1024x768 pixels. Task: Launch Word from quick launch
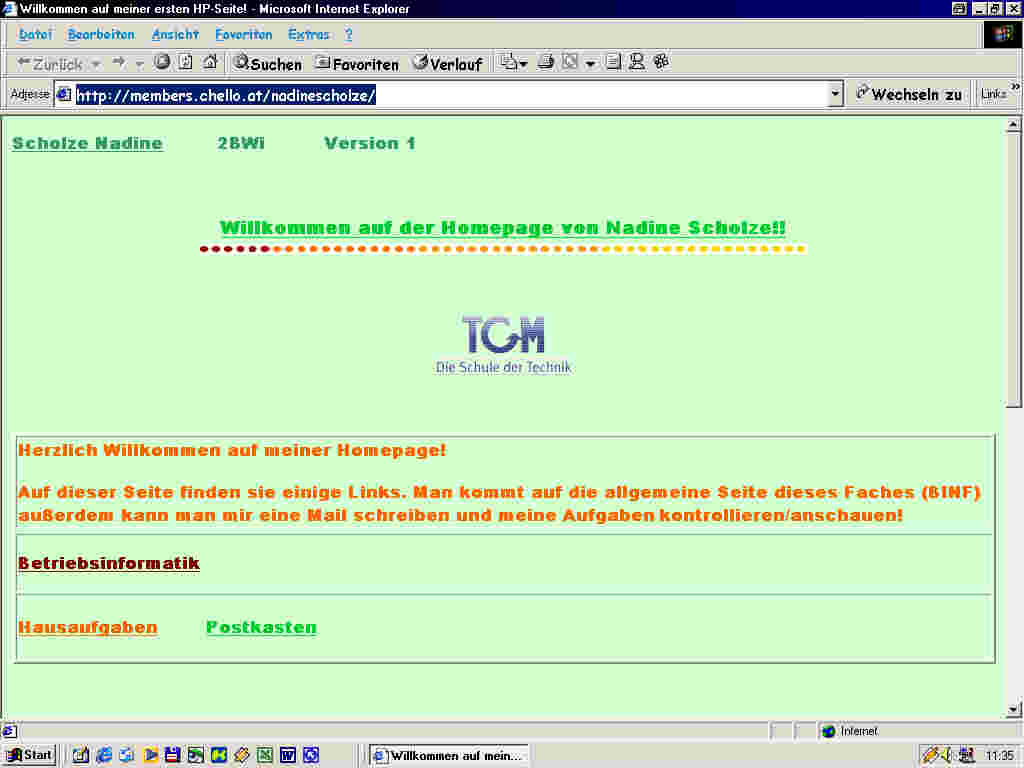pyautogui.click(x=288, y=756)
